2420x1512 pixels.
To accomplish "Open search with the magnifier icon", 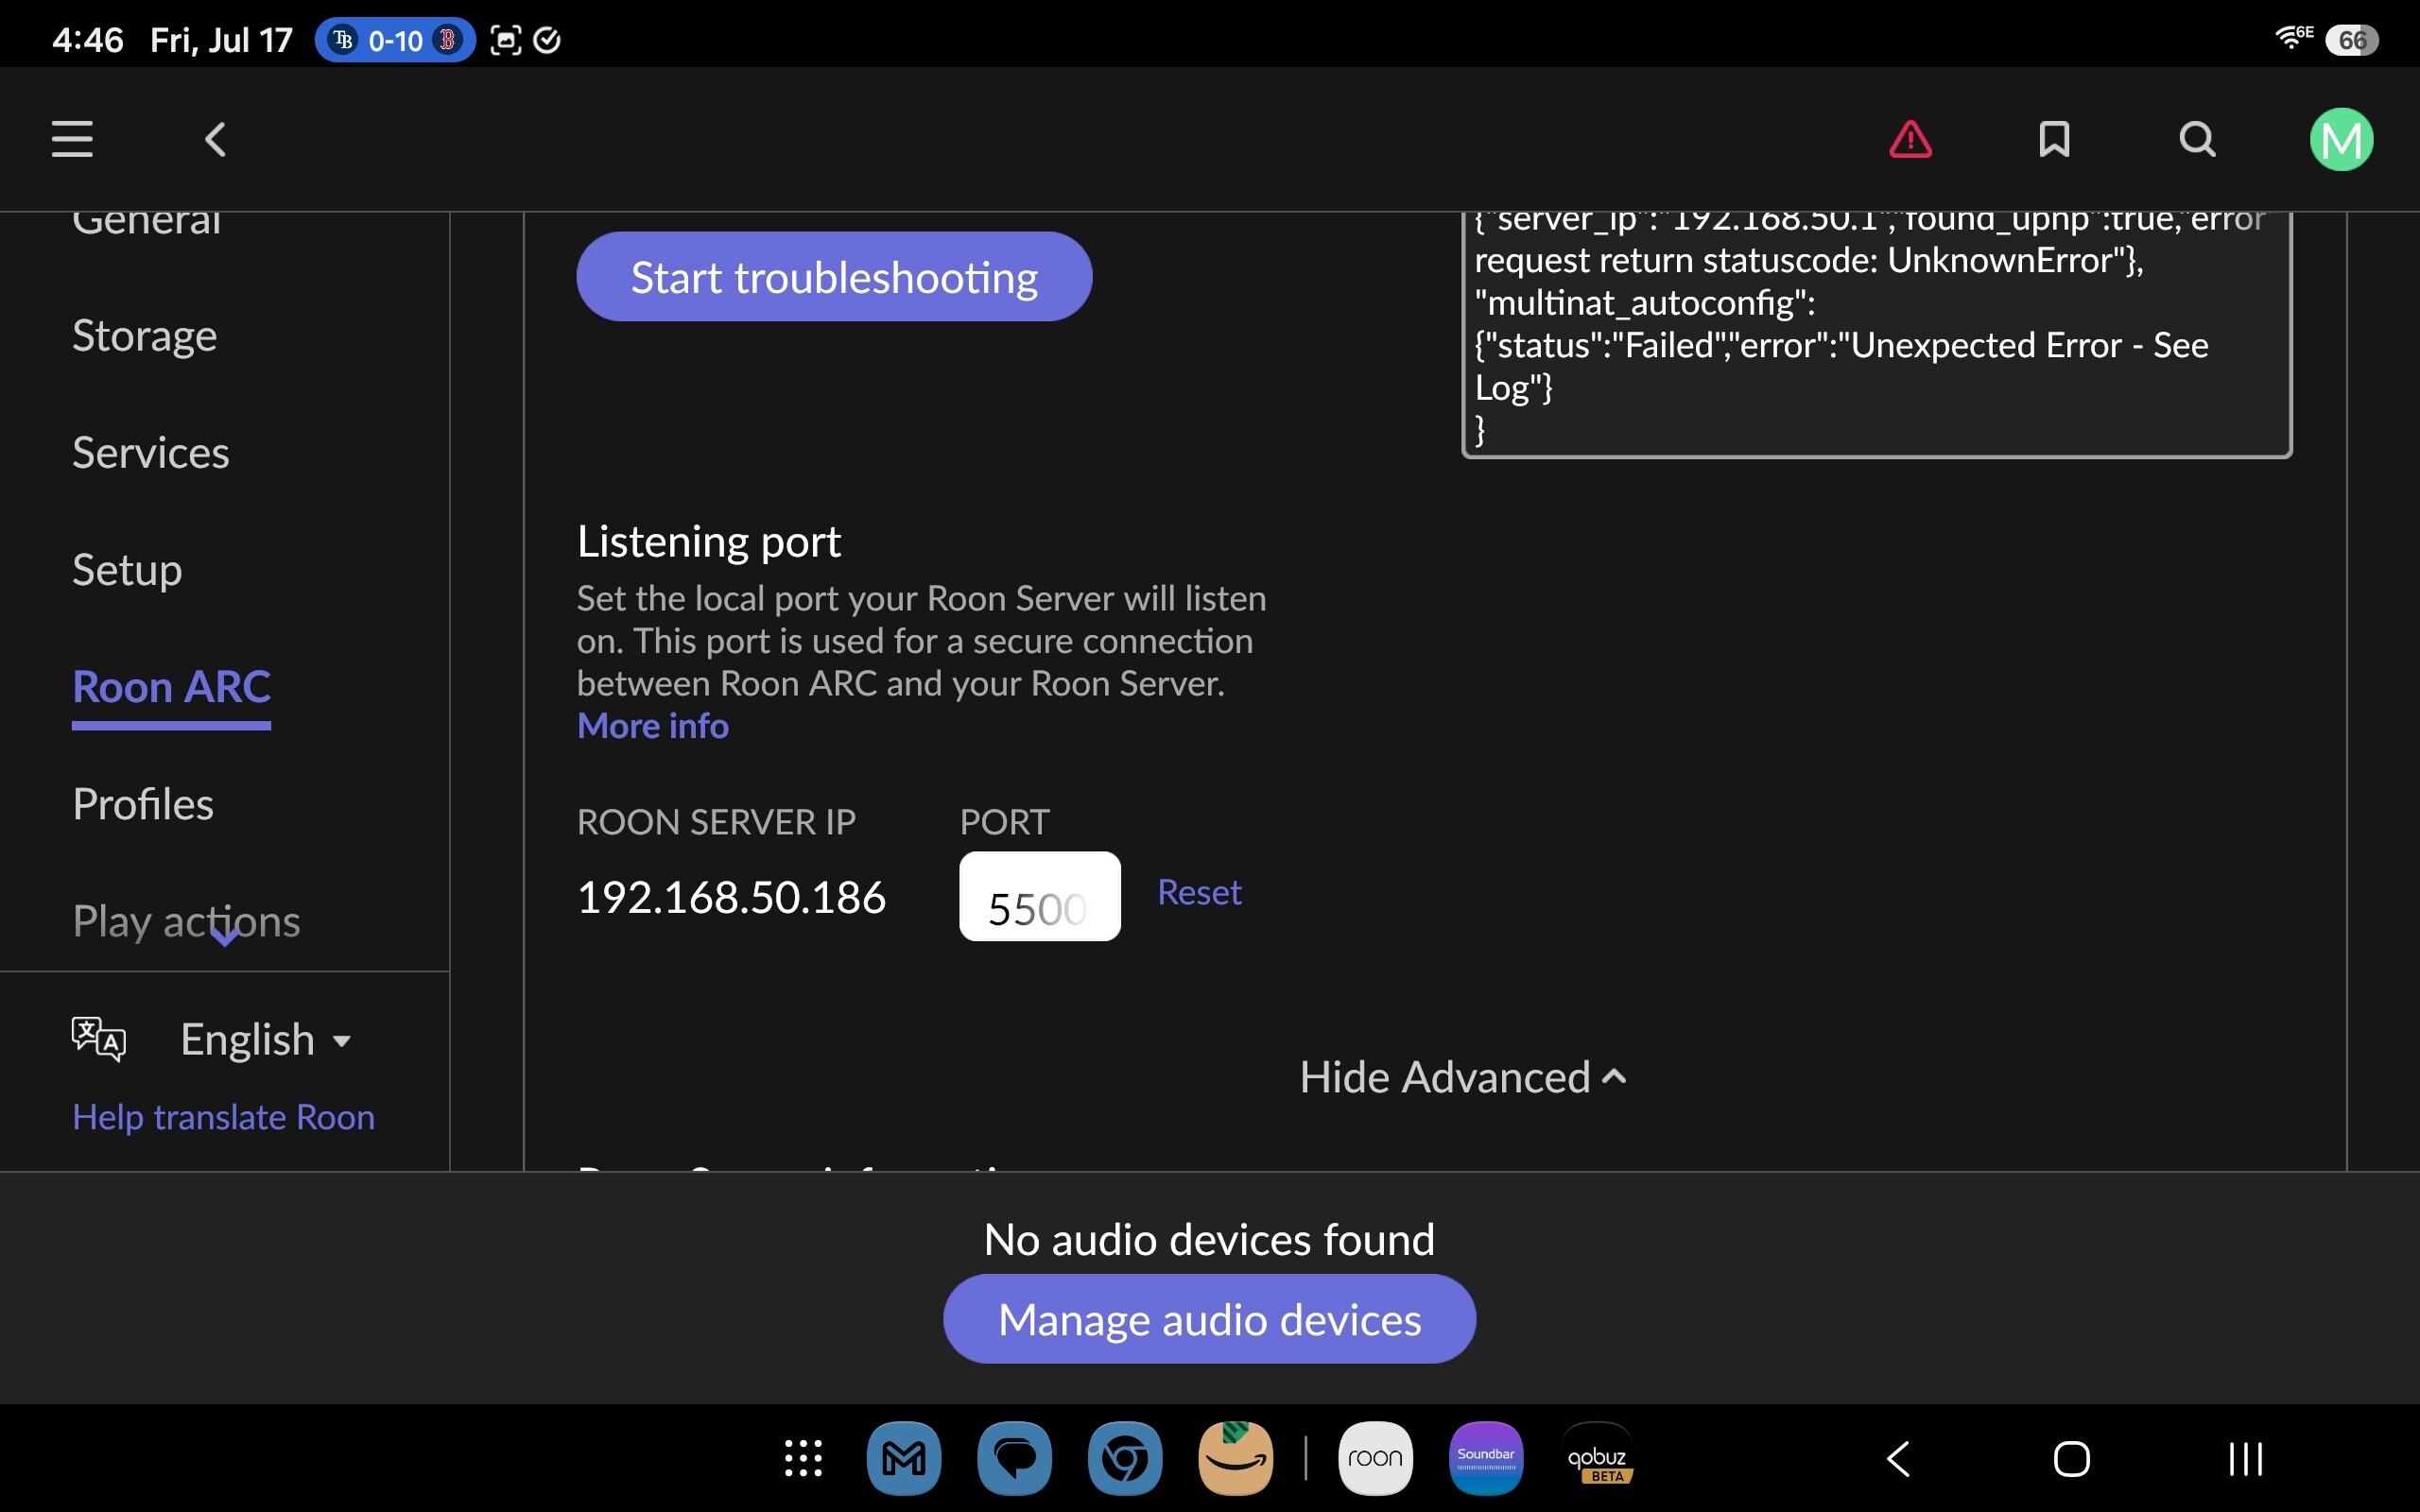I will coord(2197,139).
